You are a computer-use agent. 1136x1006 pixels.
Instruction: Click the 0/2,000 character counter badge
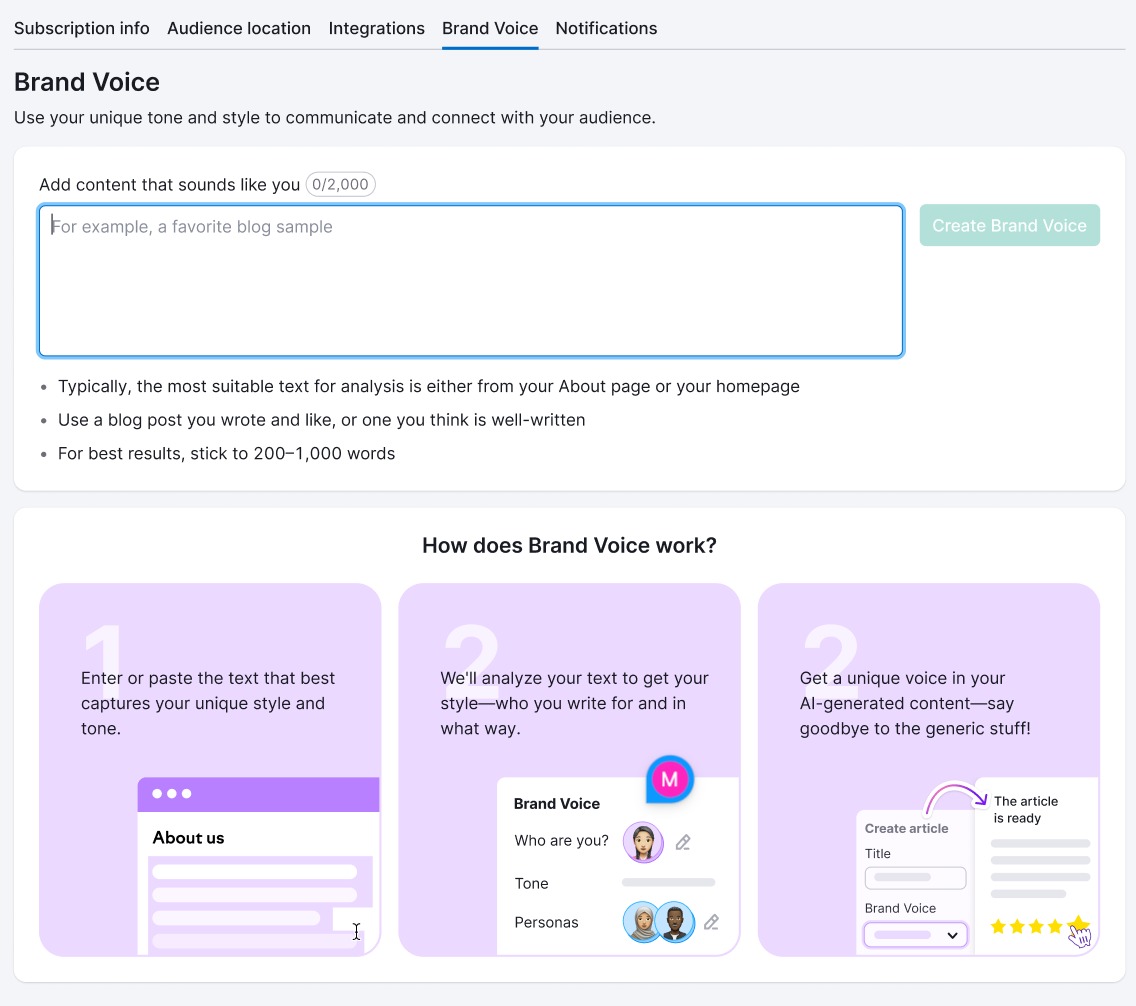pos(340,184)
